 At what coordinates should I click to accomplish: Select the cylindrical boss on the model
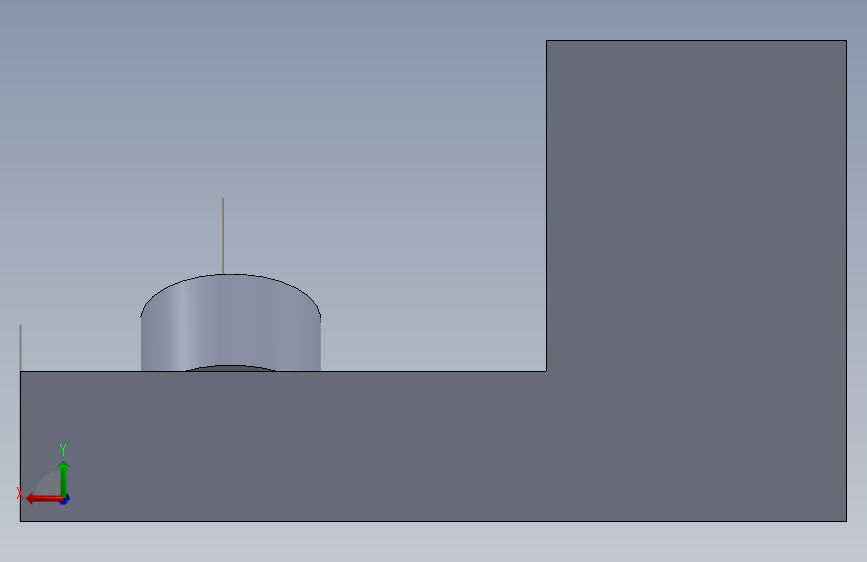coord(231,322)
